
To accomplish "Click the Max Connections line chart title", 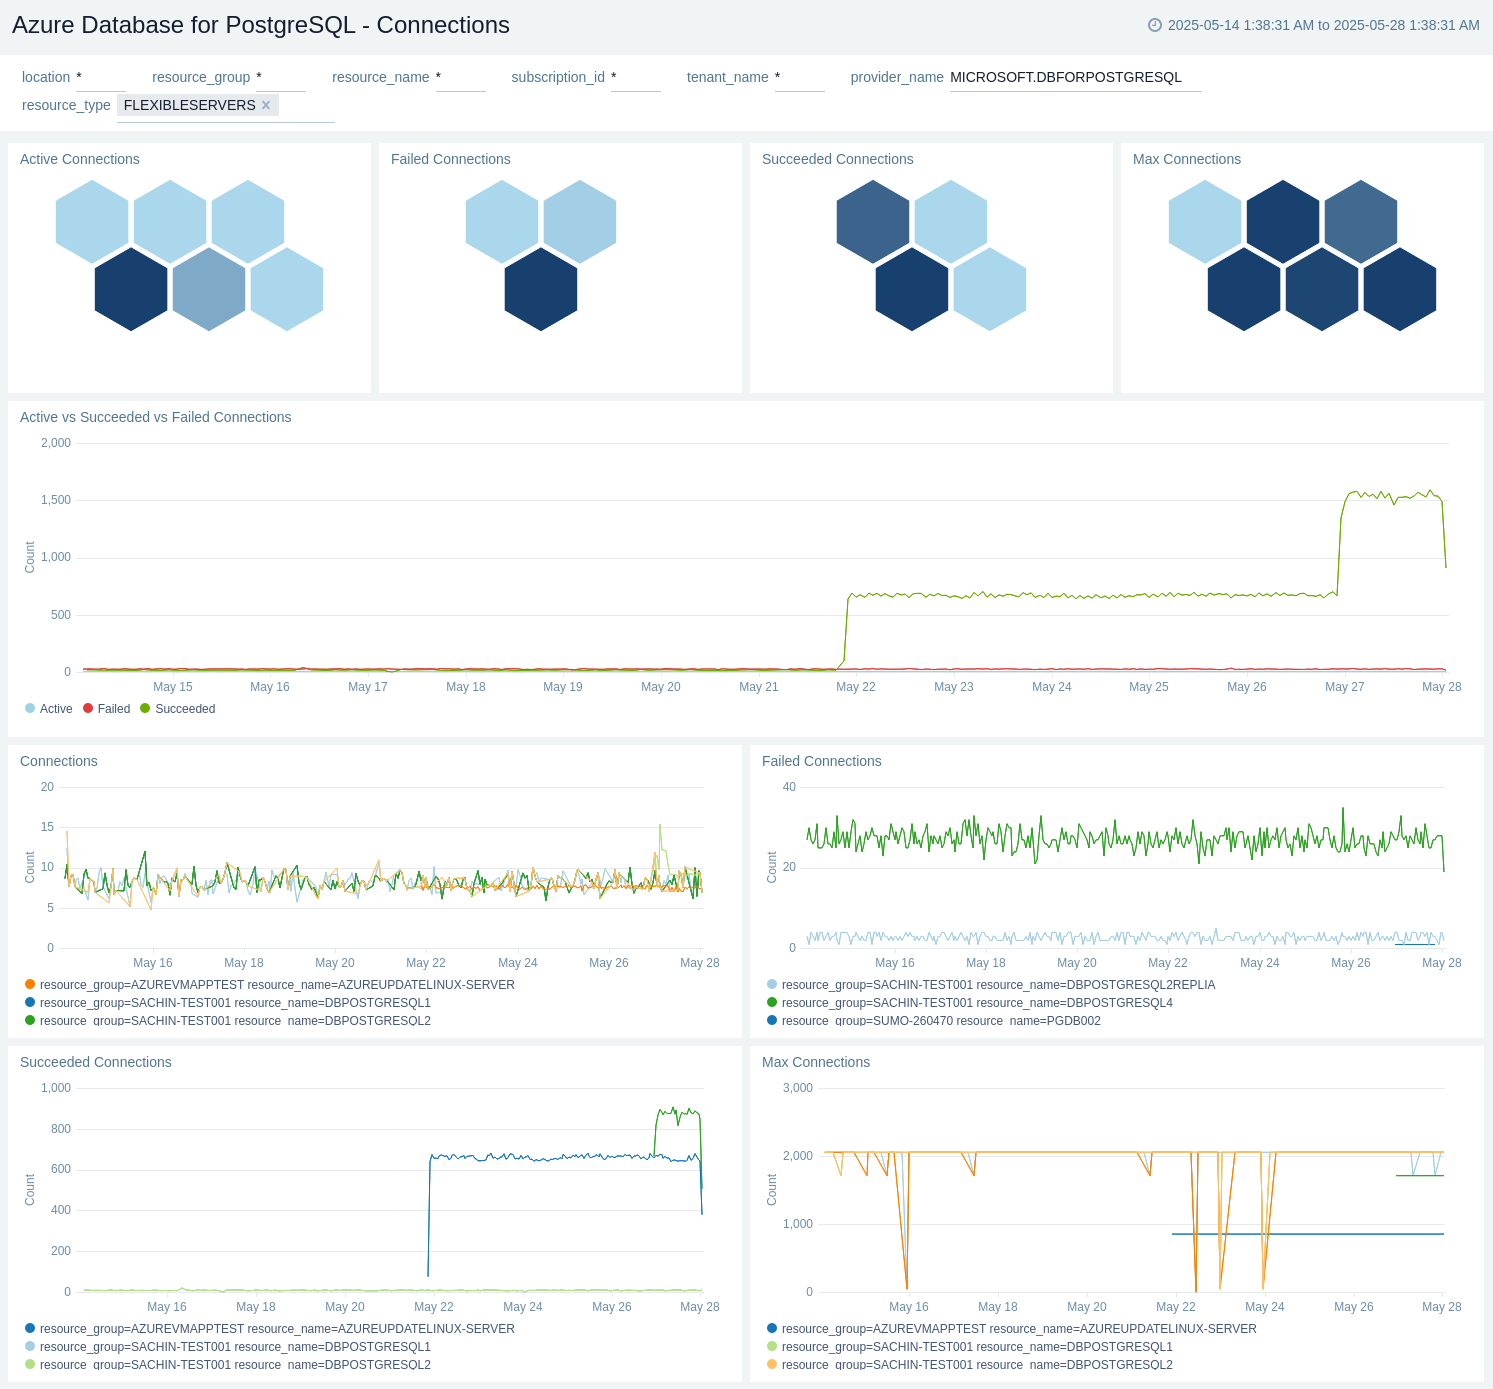I will click(816, 1062).
